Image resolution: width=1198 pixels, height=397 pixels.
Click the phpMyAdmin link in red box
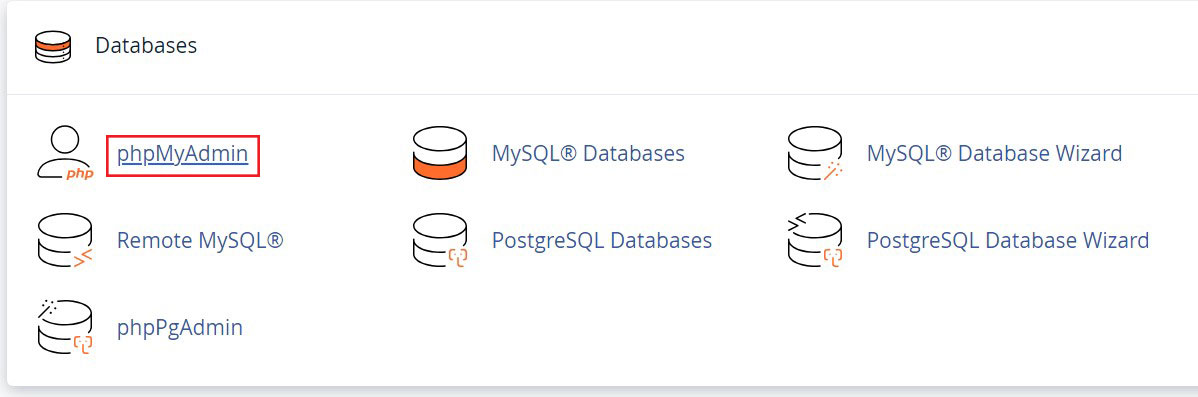[183, 154]
